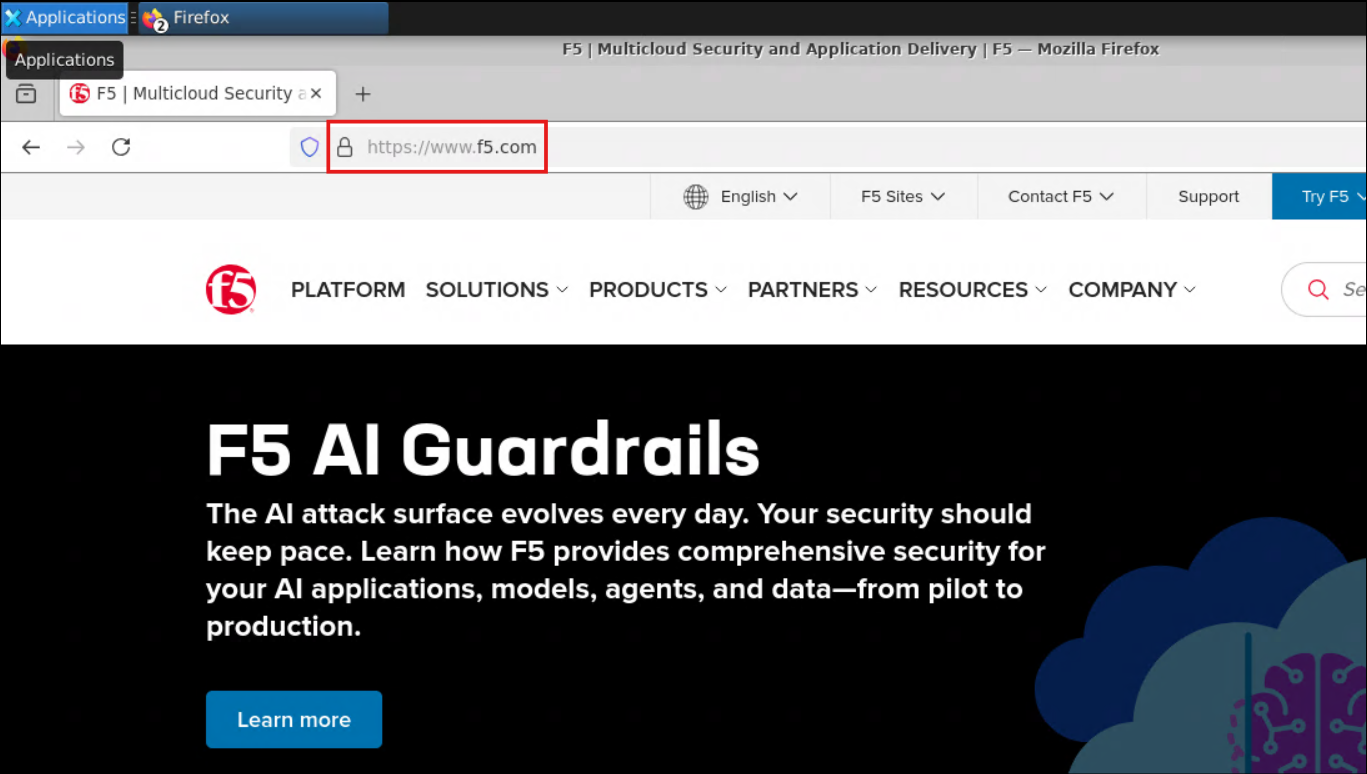Open the Support link
The image size is (1367, 774).
[x=1208, y=197]
